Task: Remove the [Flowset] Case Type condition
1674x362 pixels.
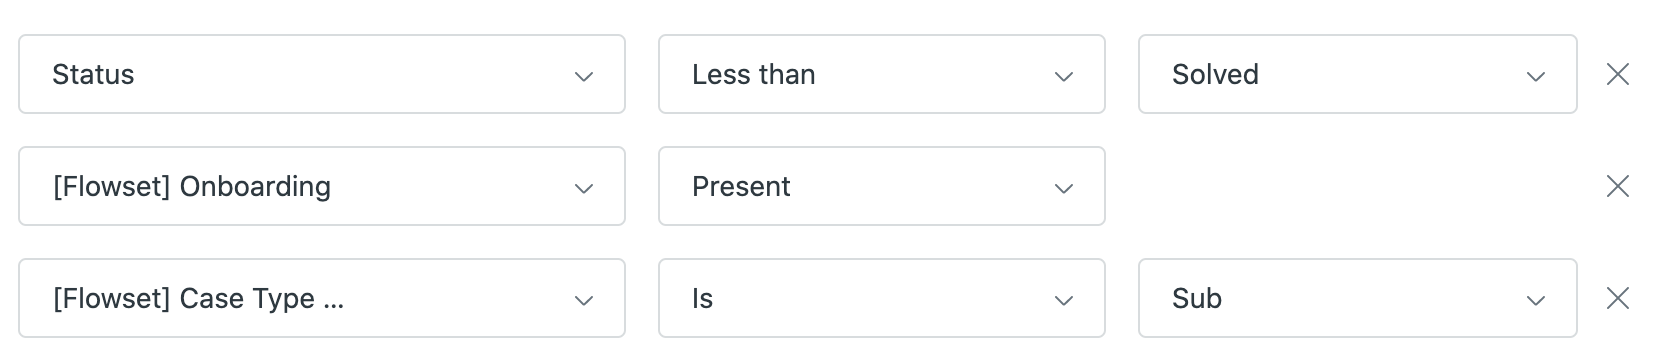Action: (1617, 298)
